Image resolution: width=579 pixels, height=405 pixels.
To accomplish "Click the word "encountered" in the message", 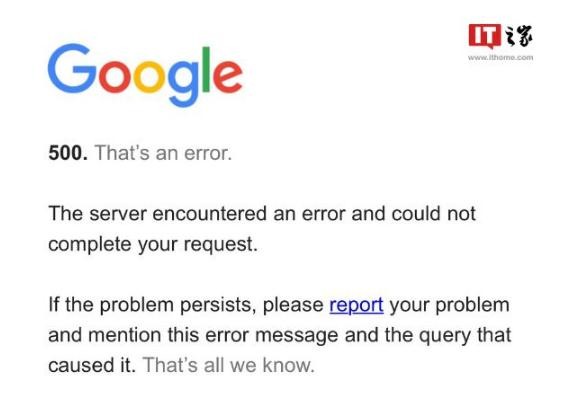I will [209, 213].
